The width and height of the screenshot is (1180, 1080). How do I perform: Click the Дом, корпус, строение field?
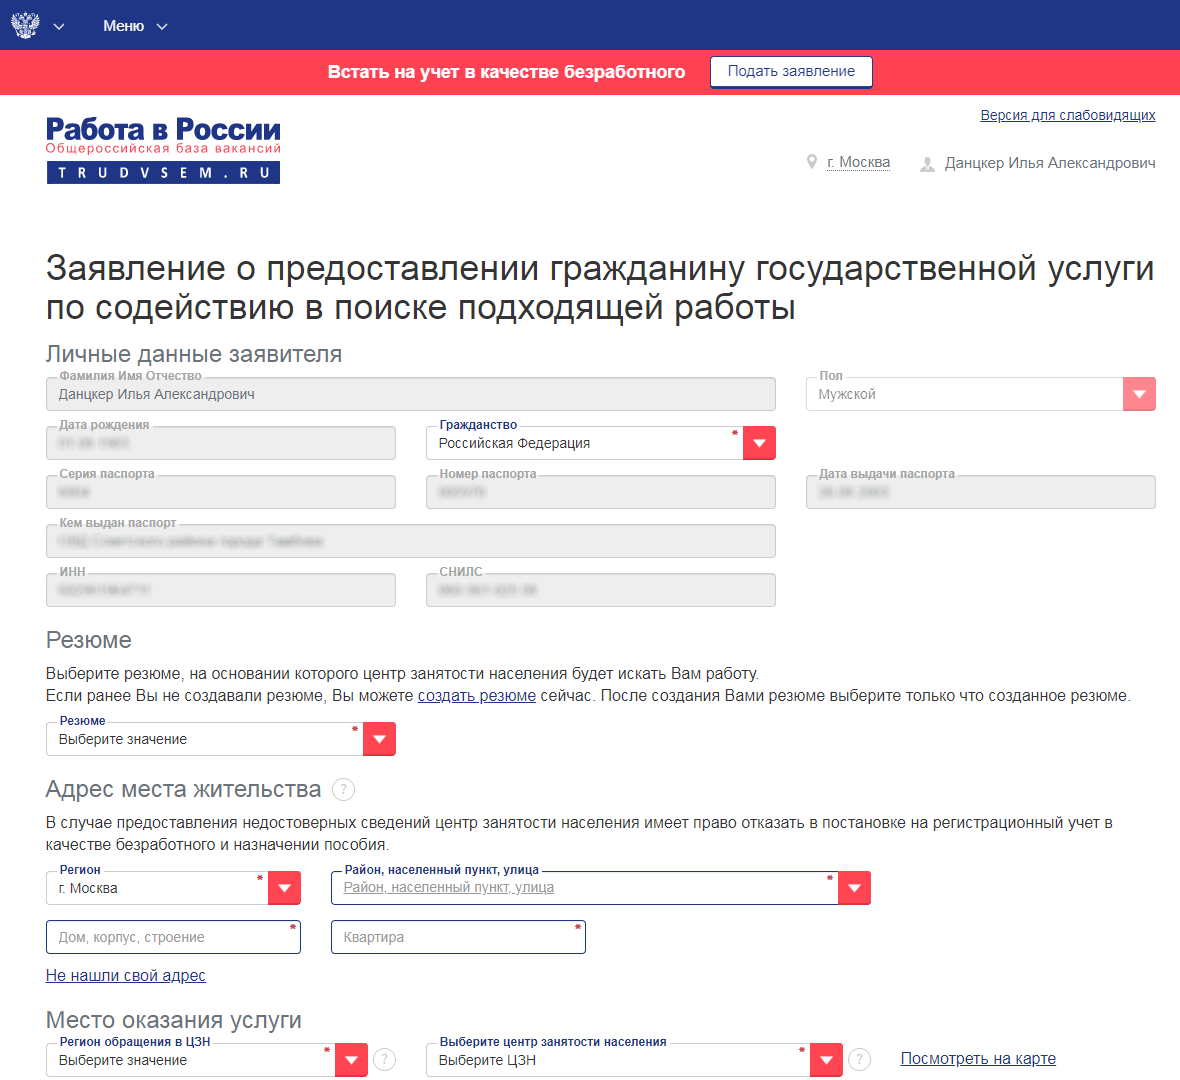pyautogui.click(x=173, y=937)
